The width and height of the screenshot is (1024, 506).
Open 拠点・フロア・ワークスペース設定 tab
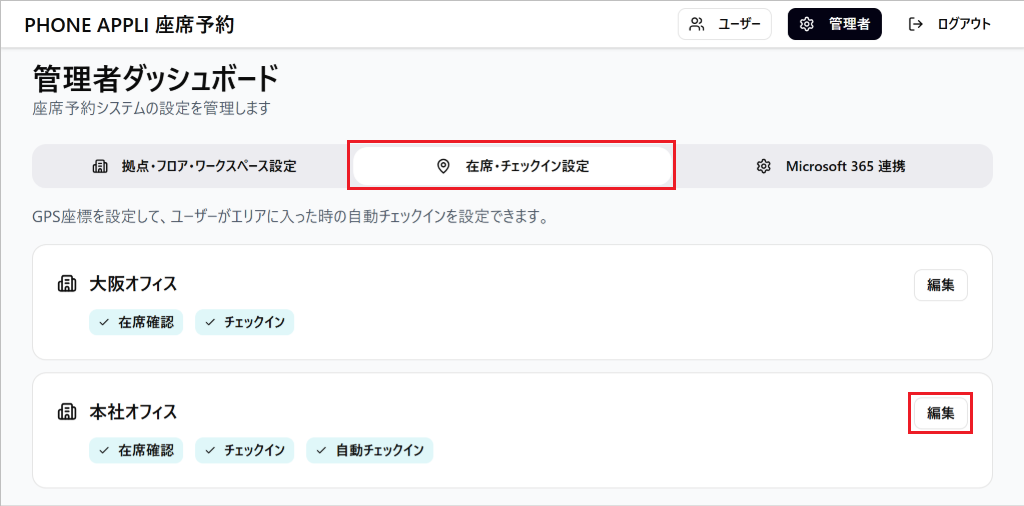point(193,166)
